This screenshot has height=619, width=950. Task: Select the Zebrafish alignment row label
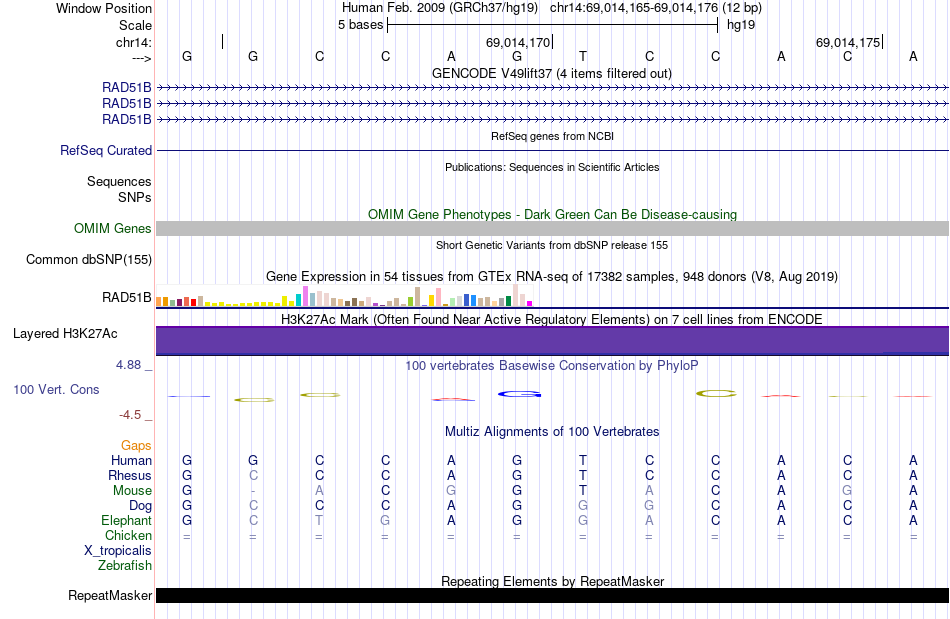(x=125, y=565)
